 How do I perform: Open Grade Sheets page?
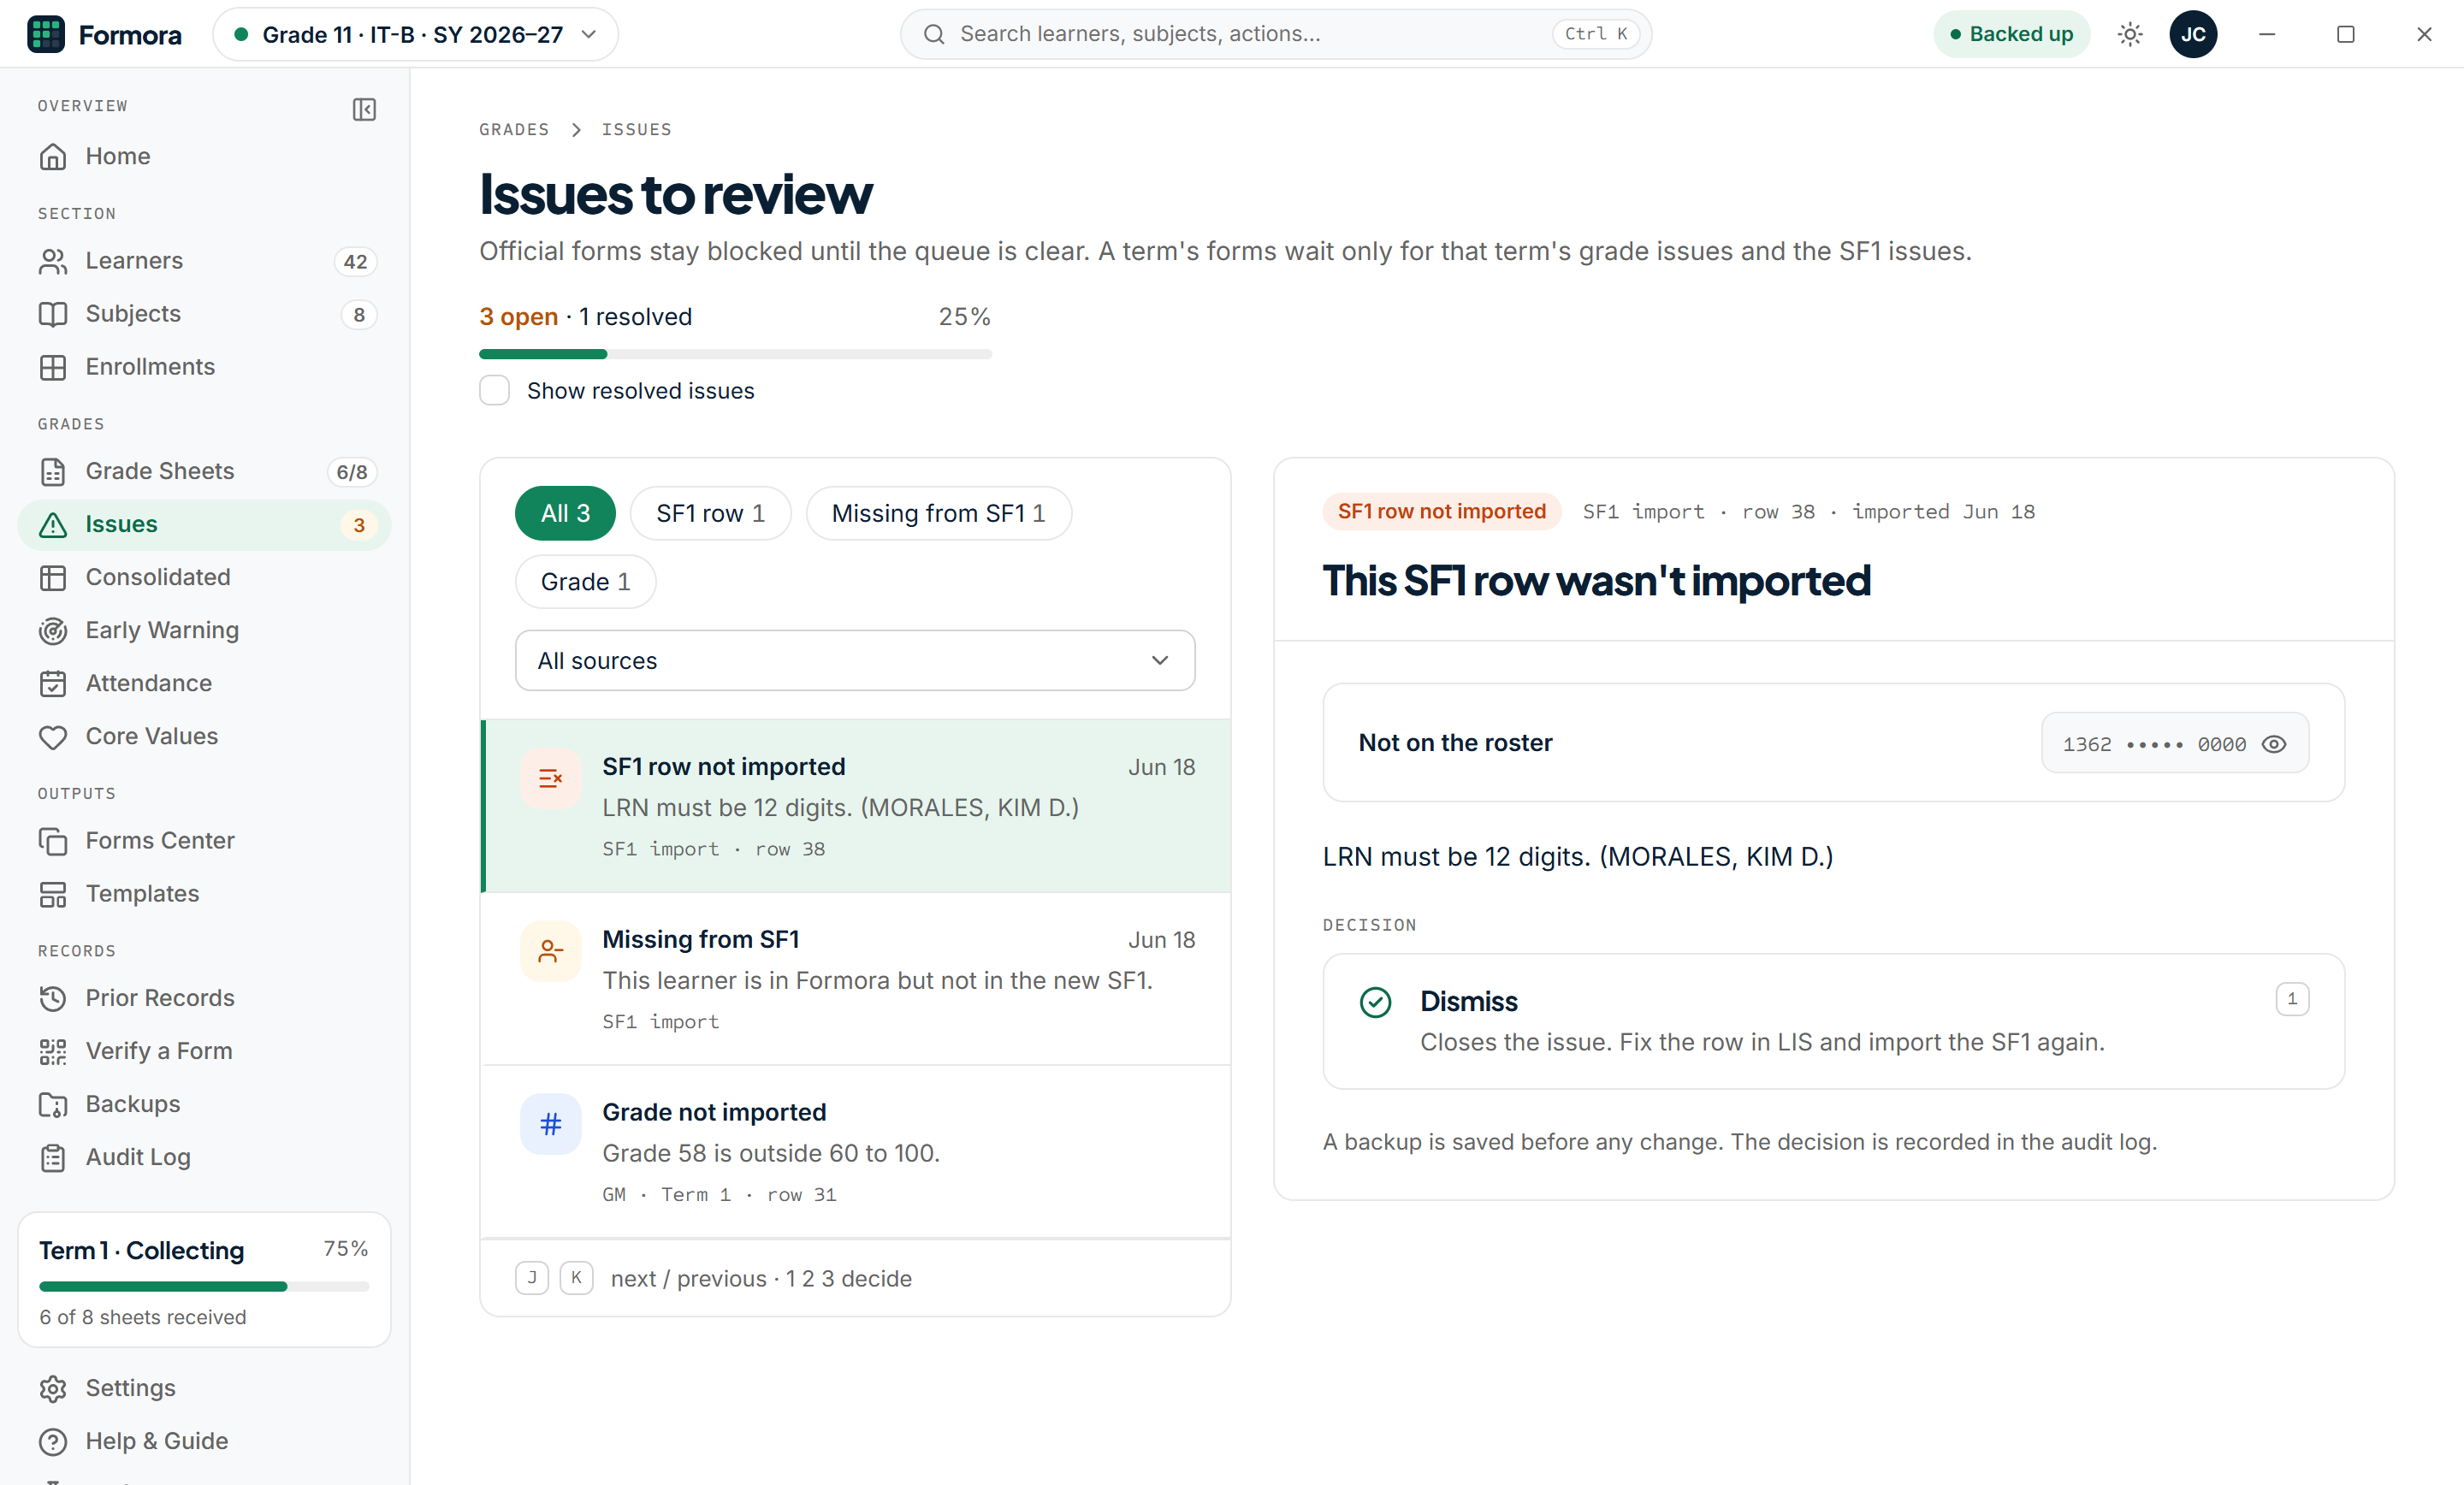(x=204, y=471)
